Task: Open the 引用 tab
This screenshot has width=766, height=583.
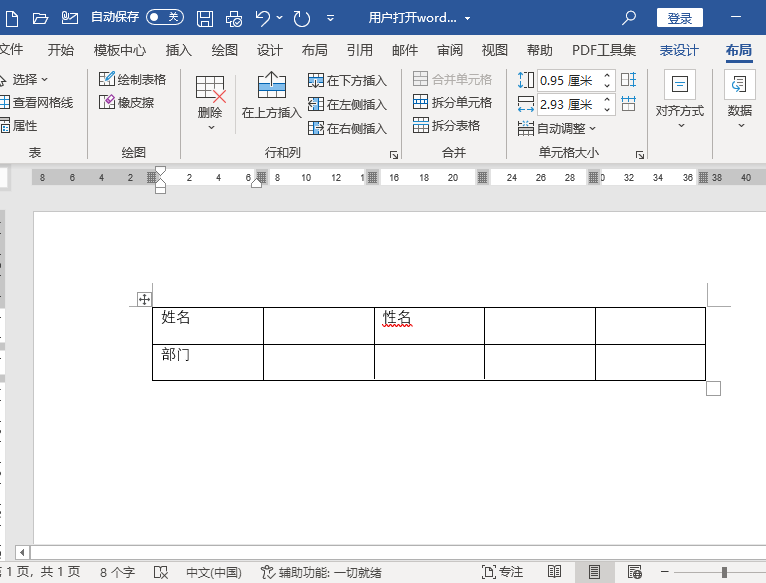Action: [360, 50]
